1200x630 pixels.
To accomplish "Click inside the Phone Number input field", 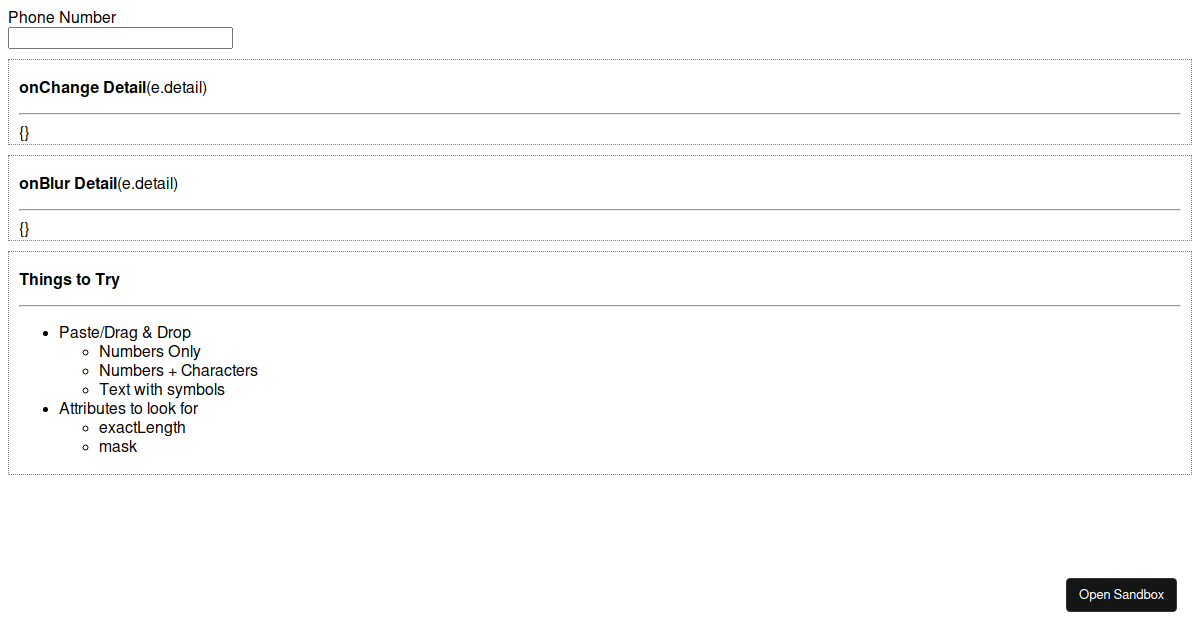I will (x=120, y=38).
